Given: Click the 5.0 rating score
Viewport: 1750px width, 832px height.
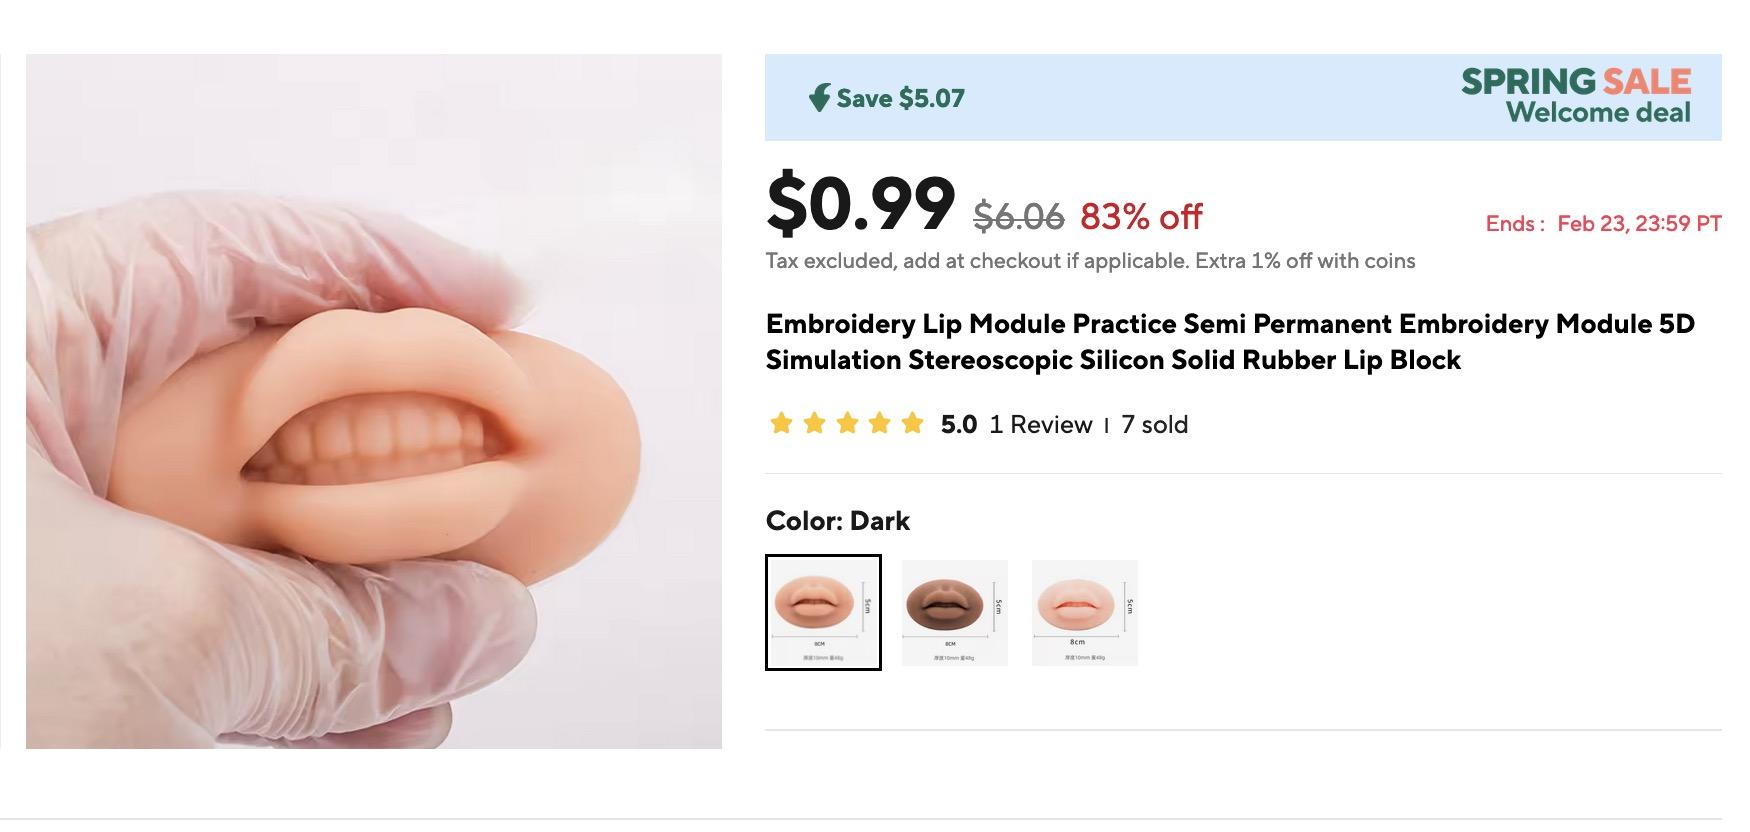Looking at the screenshot, I should coord(958,425).
